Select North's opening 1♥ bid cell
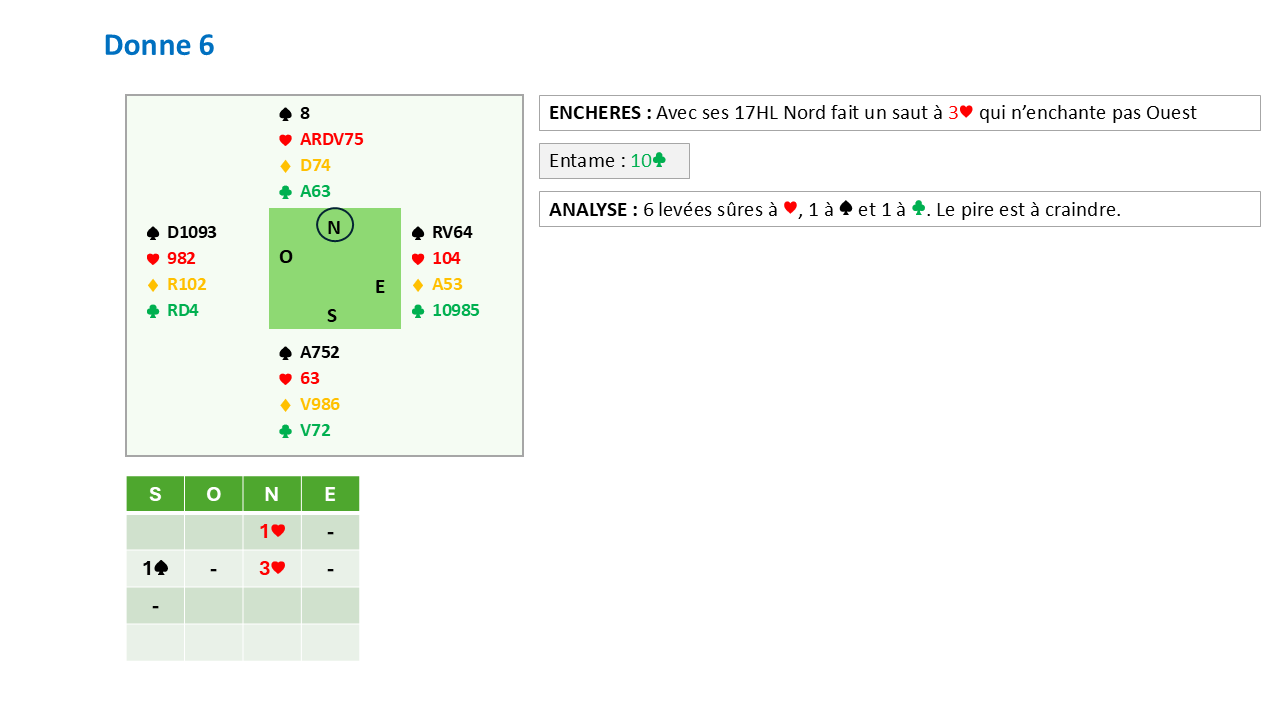This screenshot has height=720, width=1280. (x=272, y=532)
